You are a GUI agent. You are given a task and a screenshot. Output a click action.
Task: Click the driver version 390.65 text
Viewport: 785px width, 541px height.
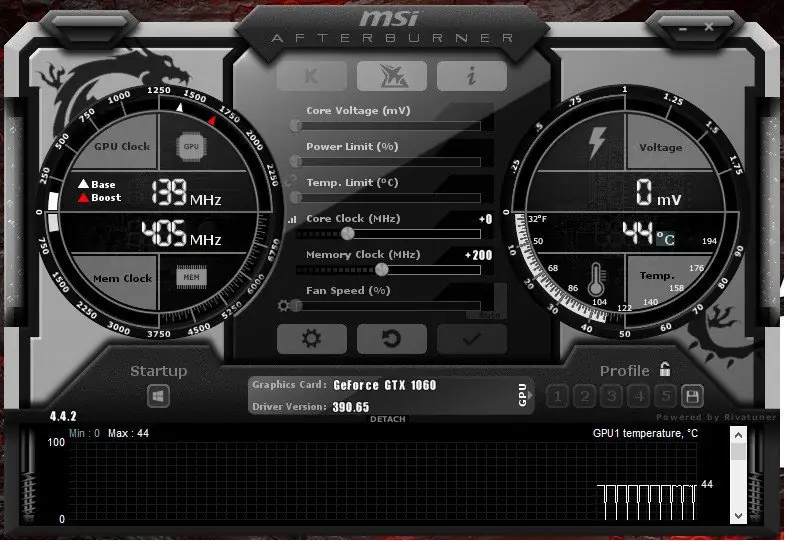coord(350,407)
